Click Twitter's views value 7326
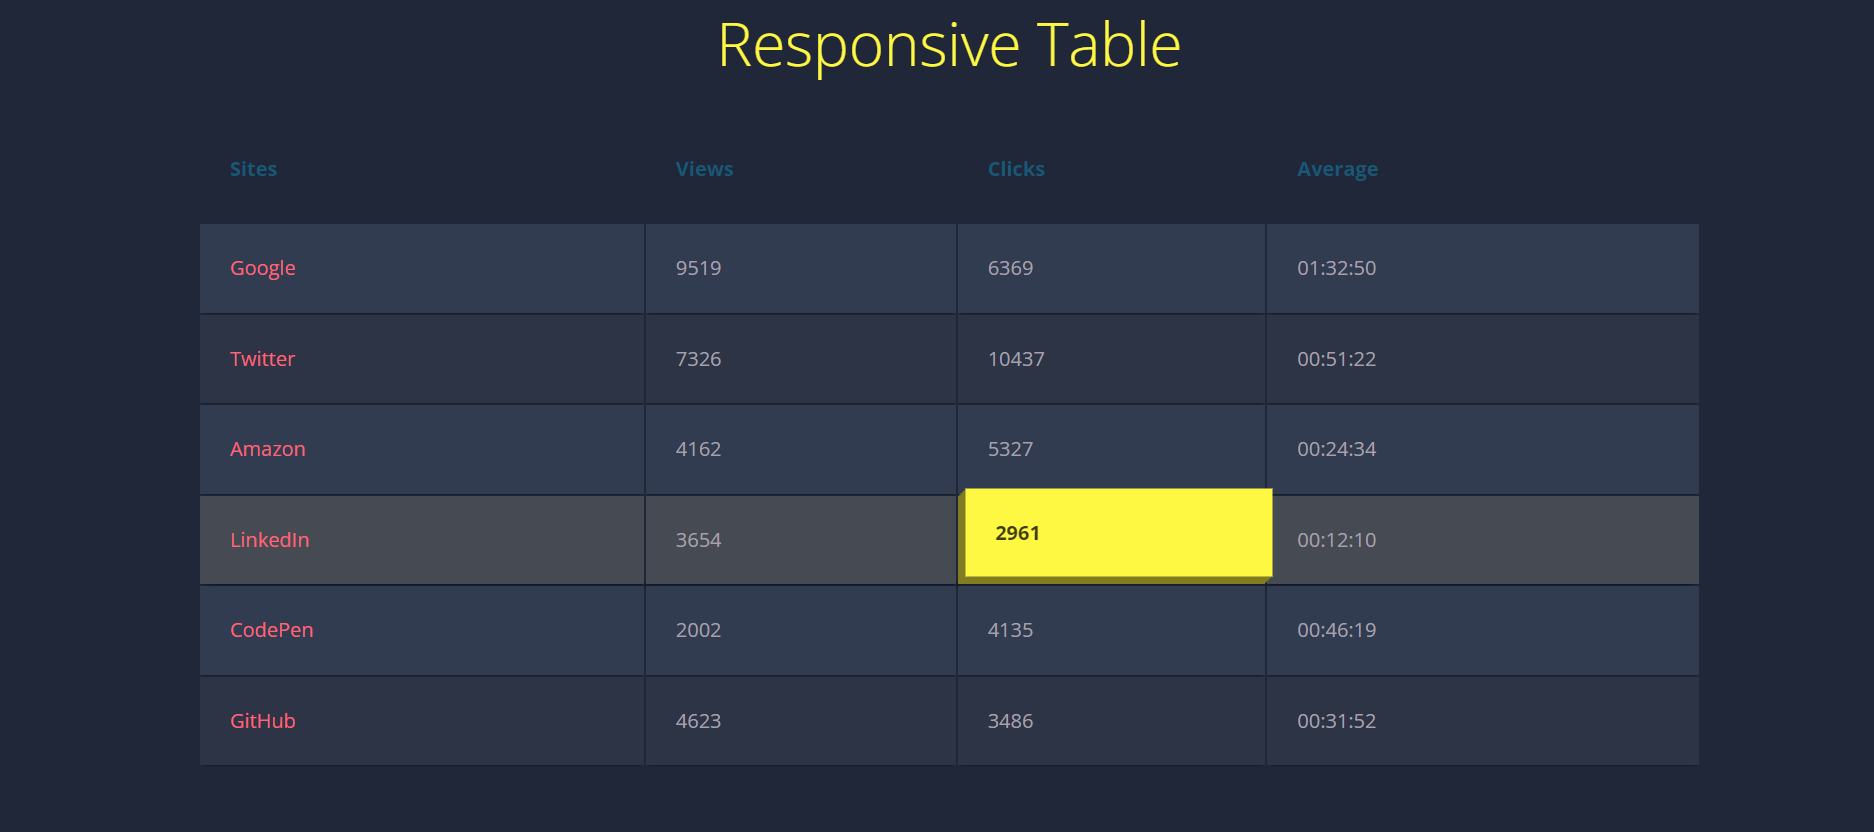The width and height of the screenshot is (1874, 832). coord(698,359)
